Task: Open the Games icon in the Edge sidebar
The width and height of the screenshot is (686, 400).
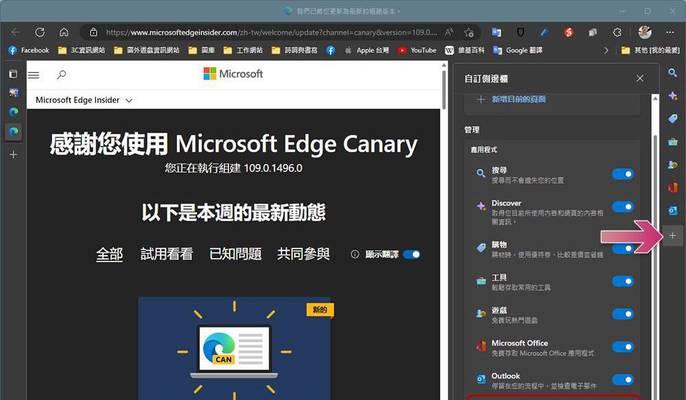Action: [x=672, y=165]
